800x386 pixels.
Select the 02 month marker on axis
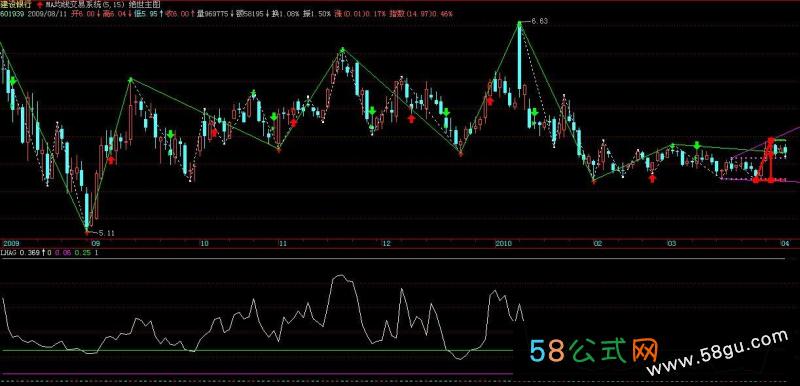coord(598,244)
